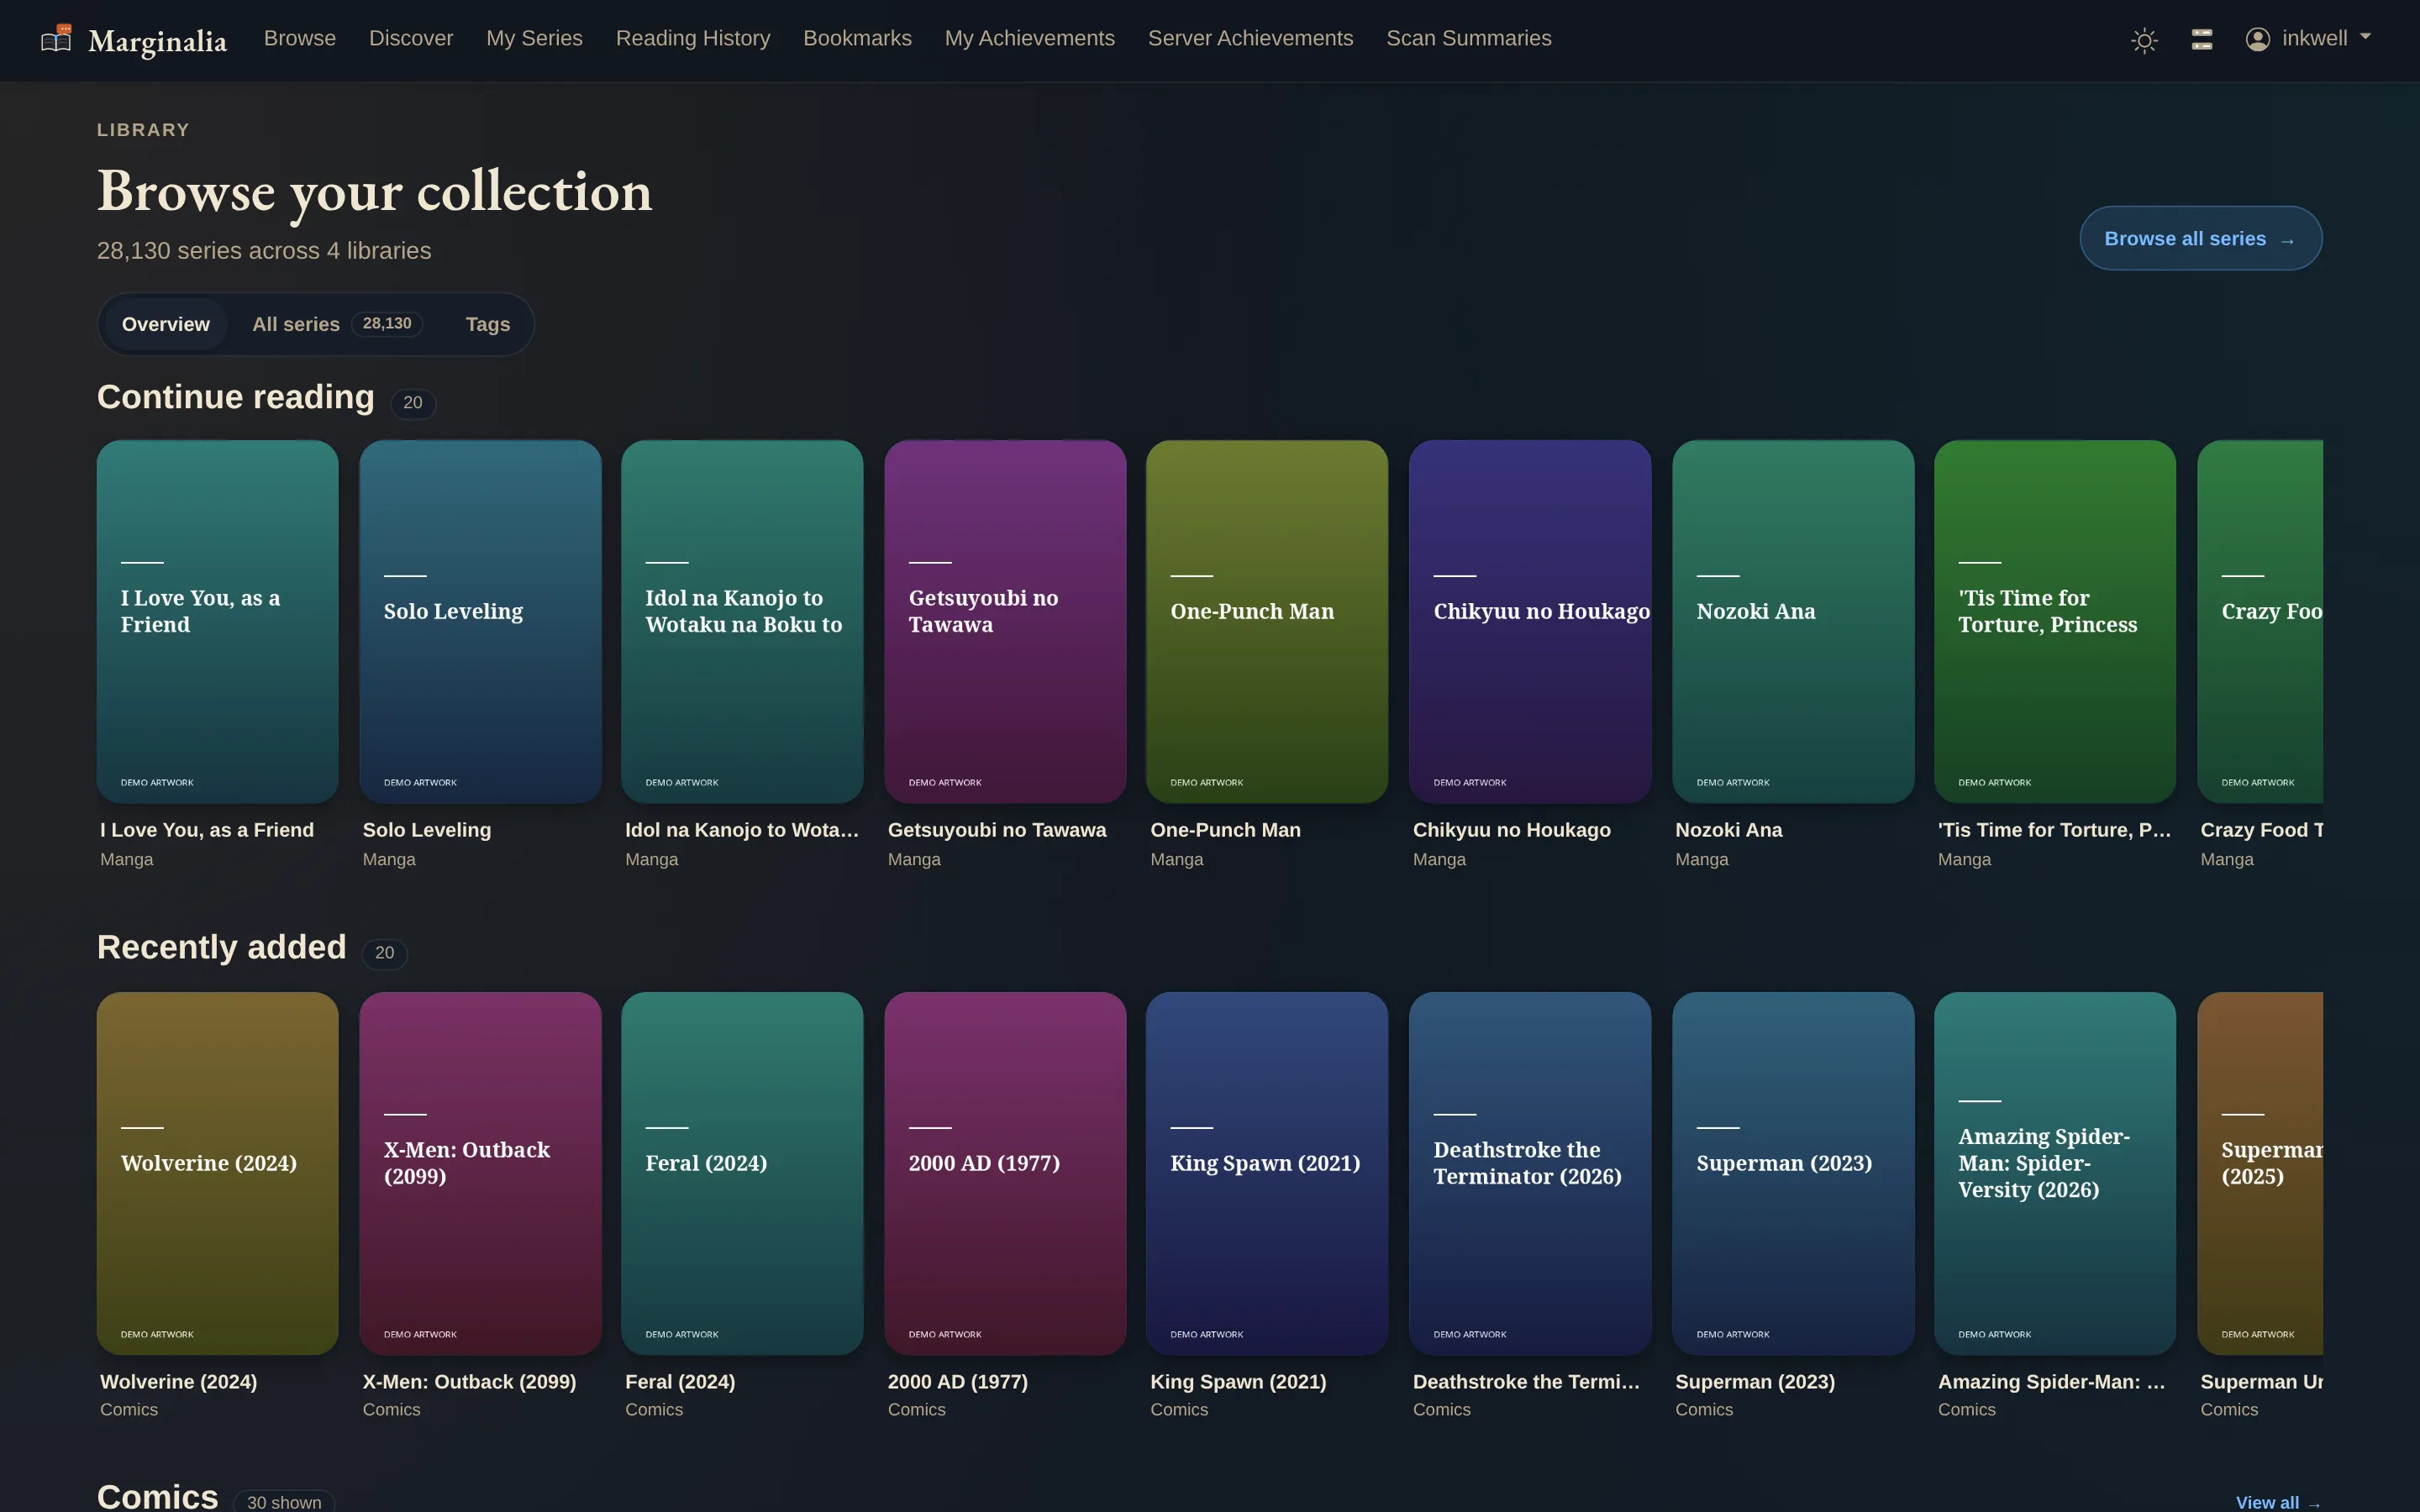2420x1512 pixels.
Task: Open Idol na Kanojo to Wotaku cover
Action: [742, 621]
